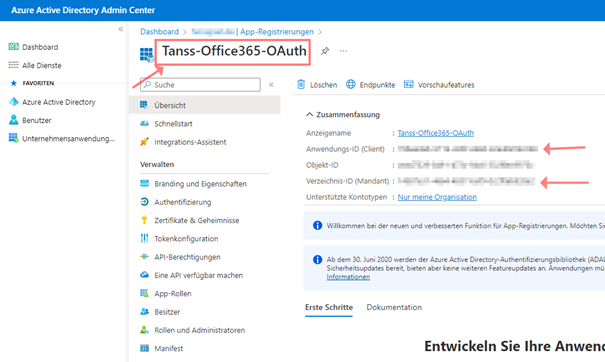Select Integrations-Assistent label
This screenshot has width=605, height=362.
(190, 142)
